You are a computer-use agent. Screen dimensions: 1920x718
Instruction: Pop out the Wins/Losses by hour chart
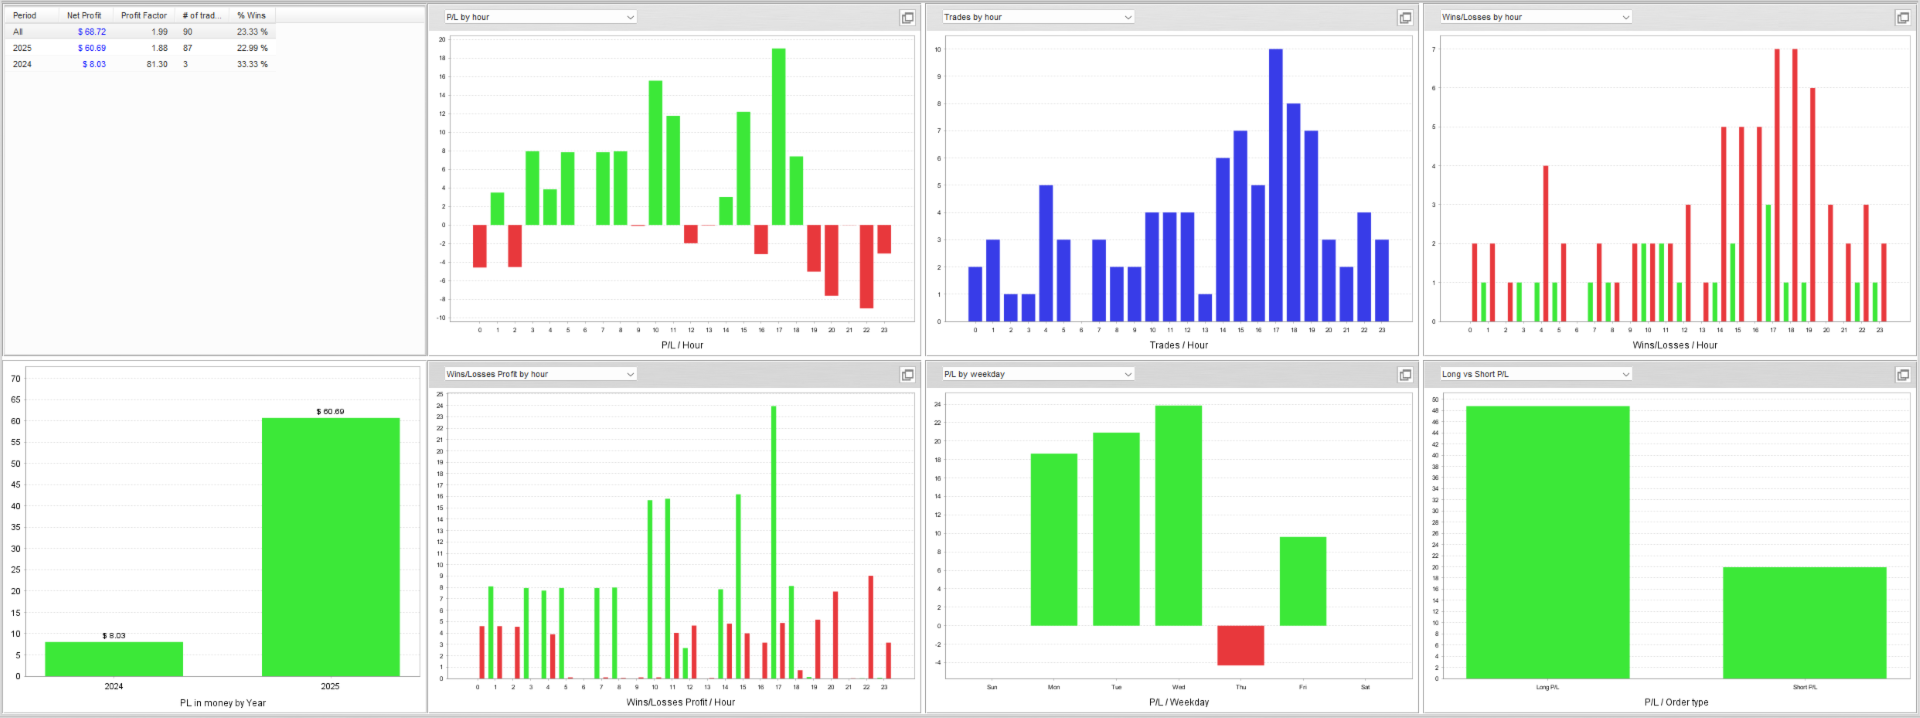pos(1903,17)
